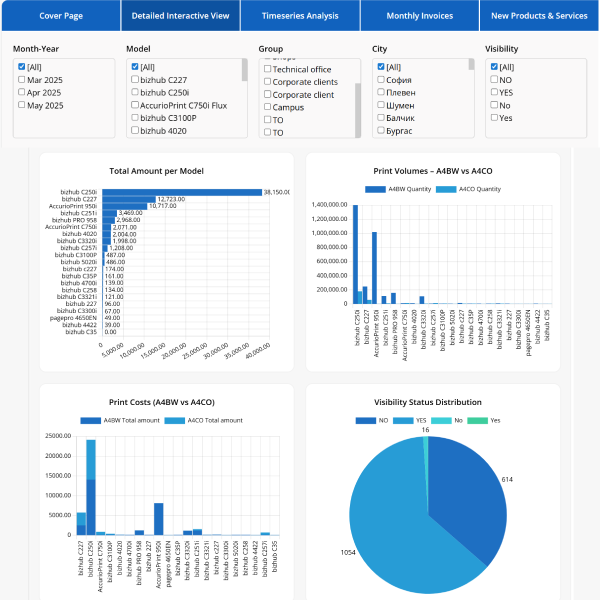Image resolution: width=600 pixels, height=600 pixels.
Task: Uncheck [All] in the Model filter
Action: tap(135, 67)
